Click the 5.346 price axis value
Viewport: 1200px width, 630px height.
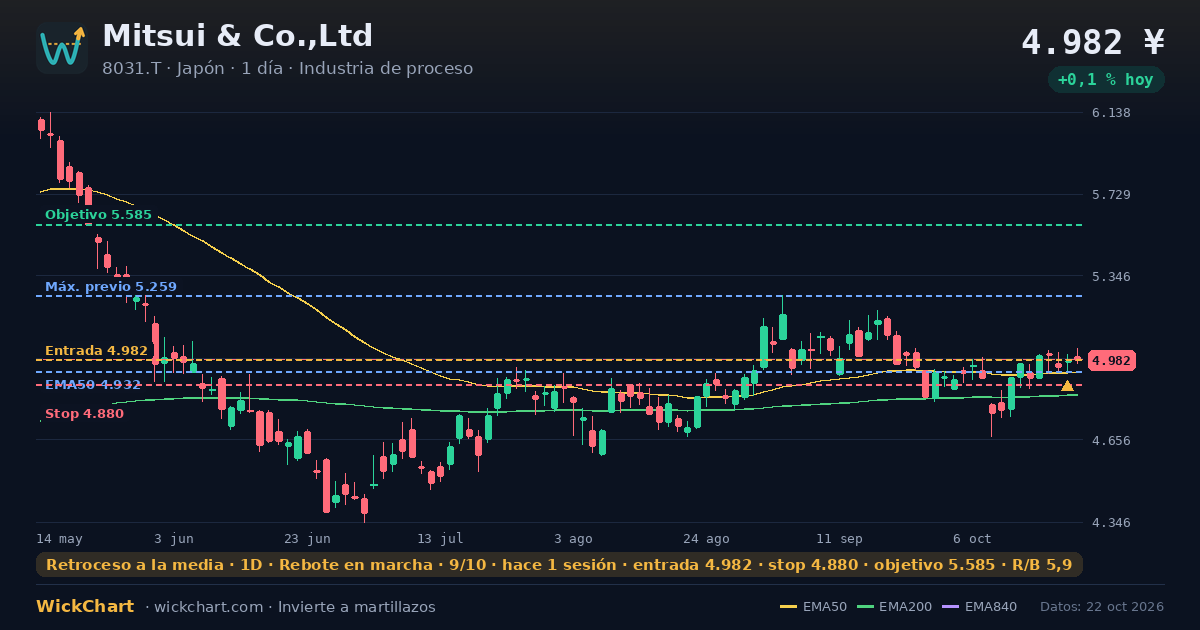click(x=1111, y=277)
